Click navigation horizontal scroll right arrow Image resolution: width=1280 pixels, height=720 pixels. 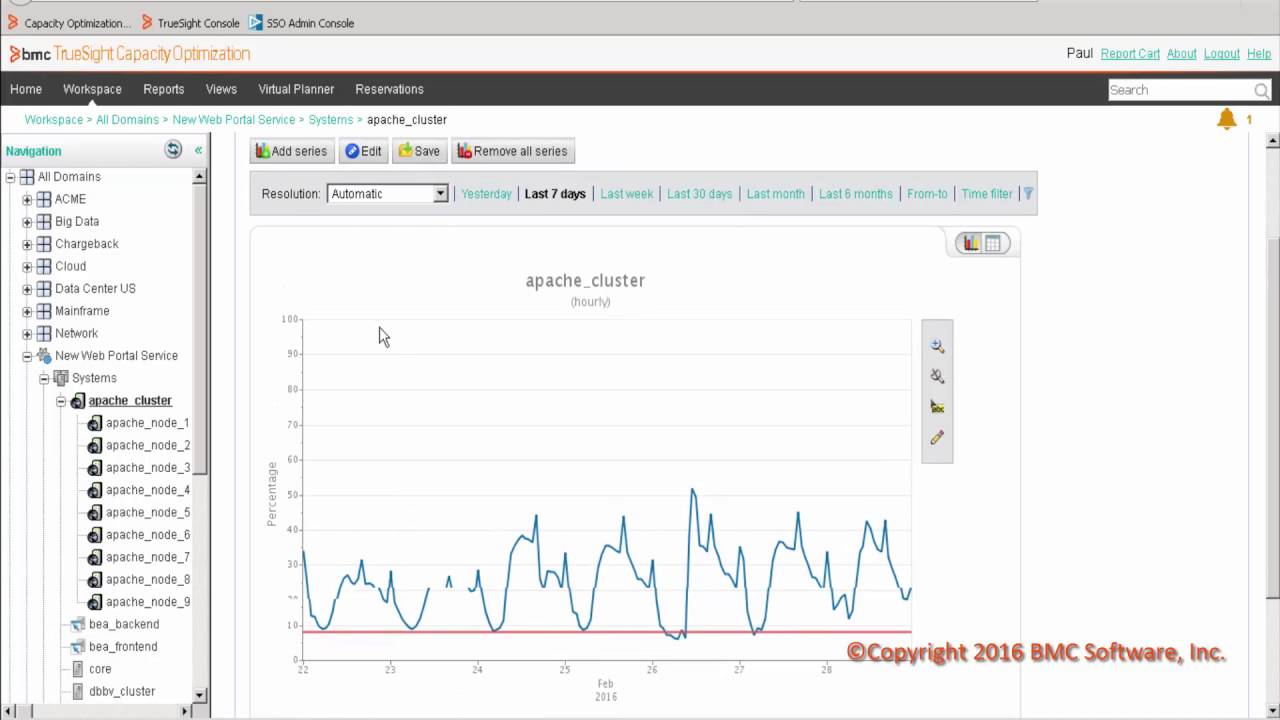pyautogui.click(x=184, y=711)
